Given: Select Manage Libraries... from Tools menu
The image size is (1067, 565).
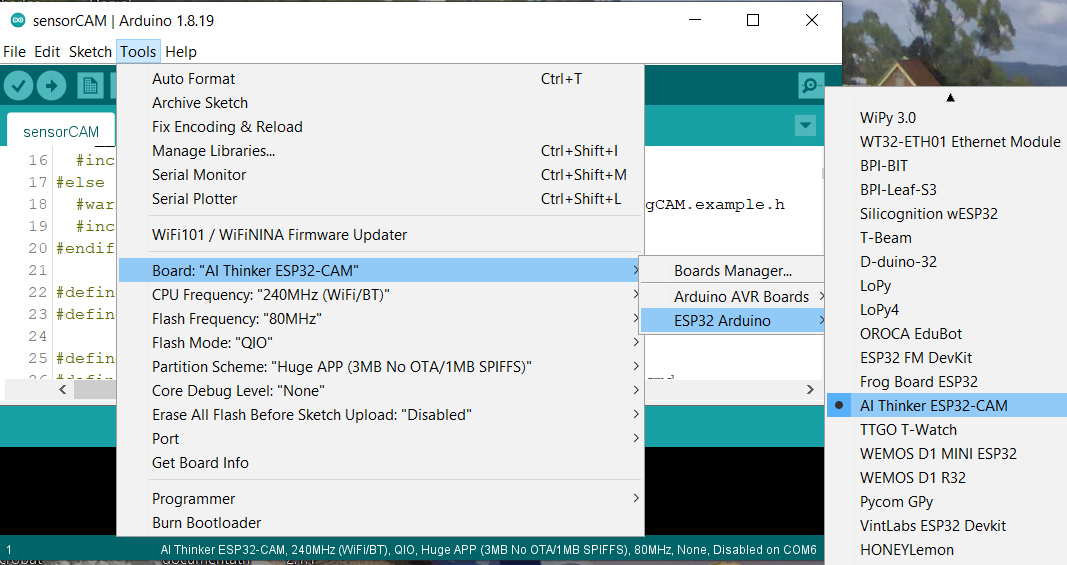Looking at the screenshot, I should pyautogui.click(x=213, y=151).
